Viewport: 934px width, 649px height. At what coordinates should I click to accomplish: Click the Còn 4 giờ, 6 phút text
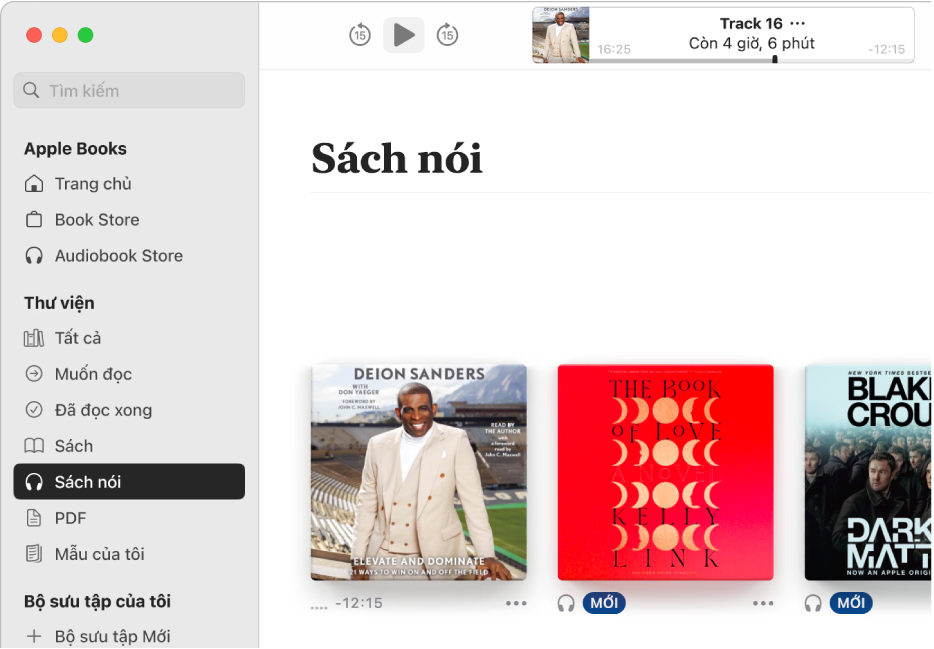(x=752, y=43)
